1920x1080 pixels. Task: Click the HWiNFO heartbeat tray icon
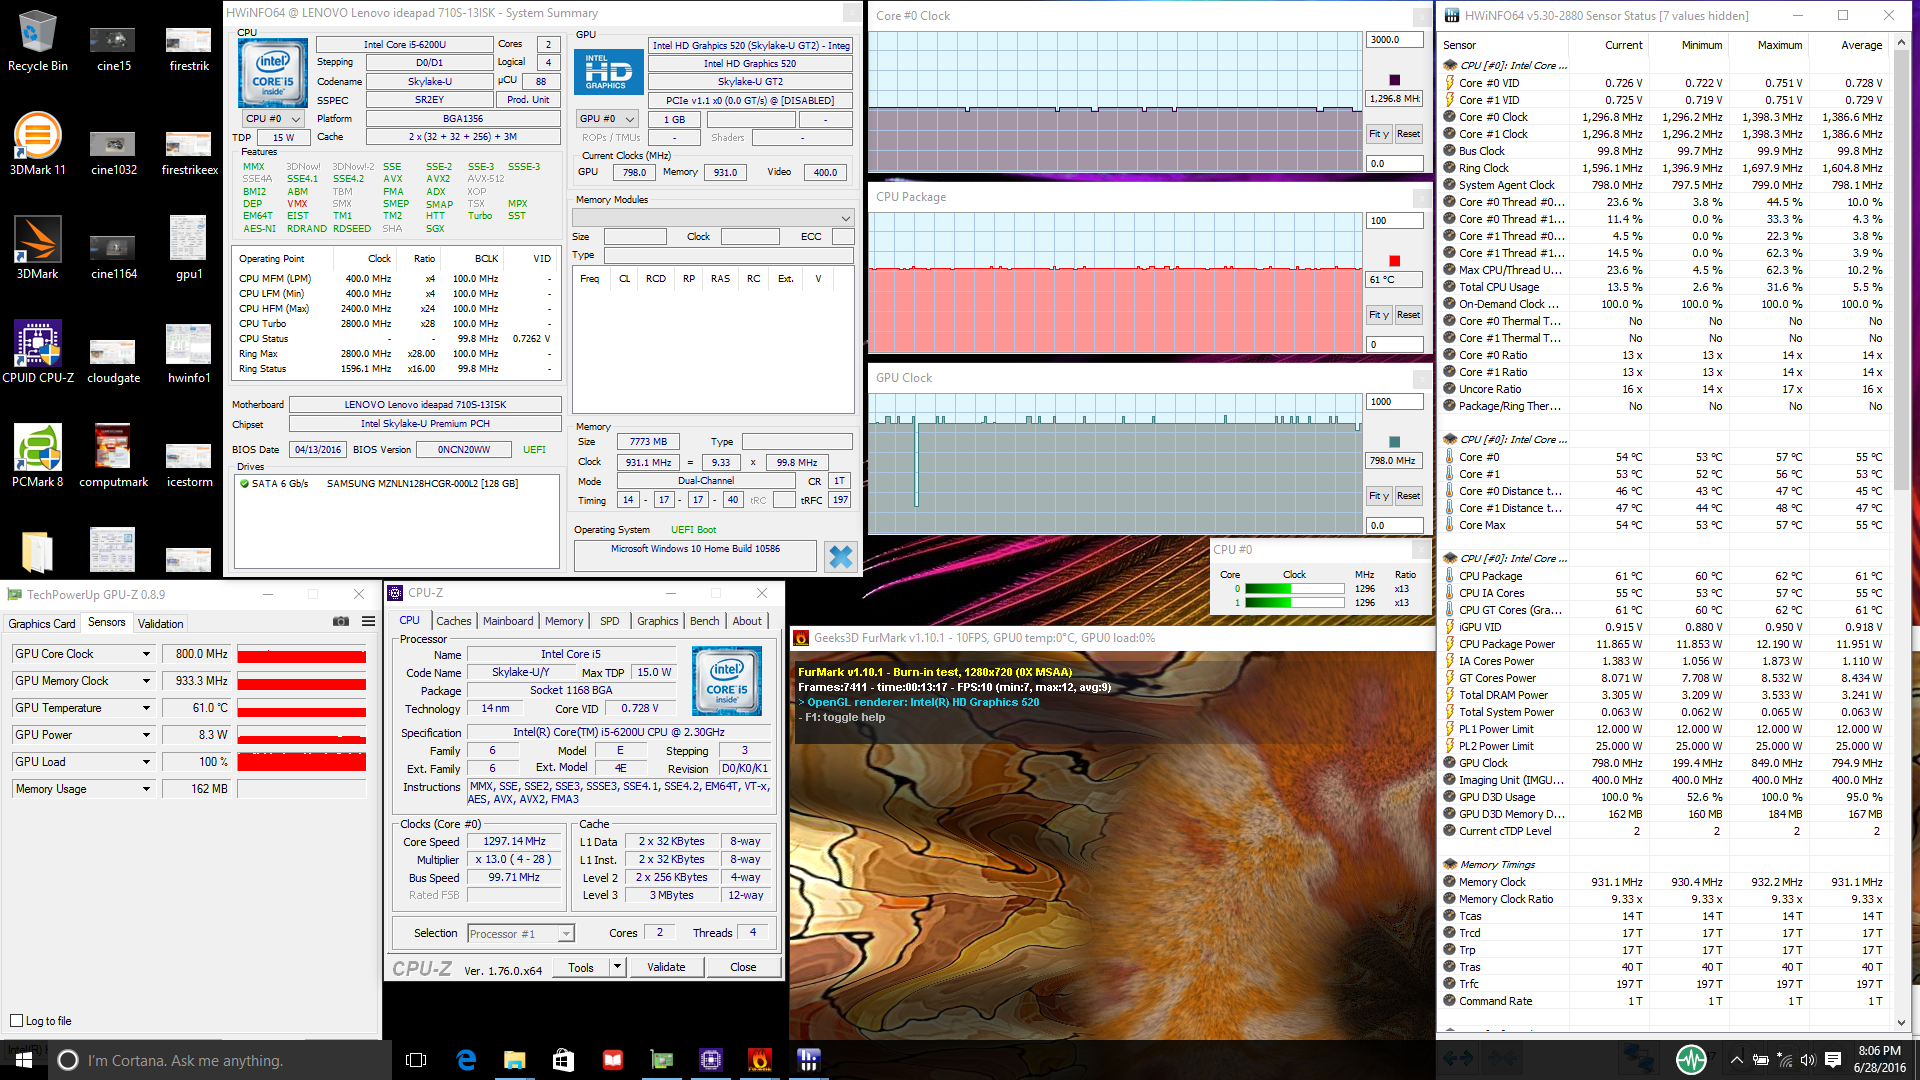(1691, 1060)
